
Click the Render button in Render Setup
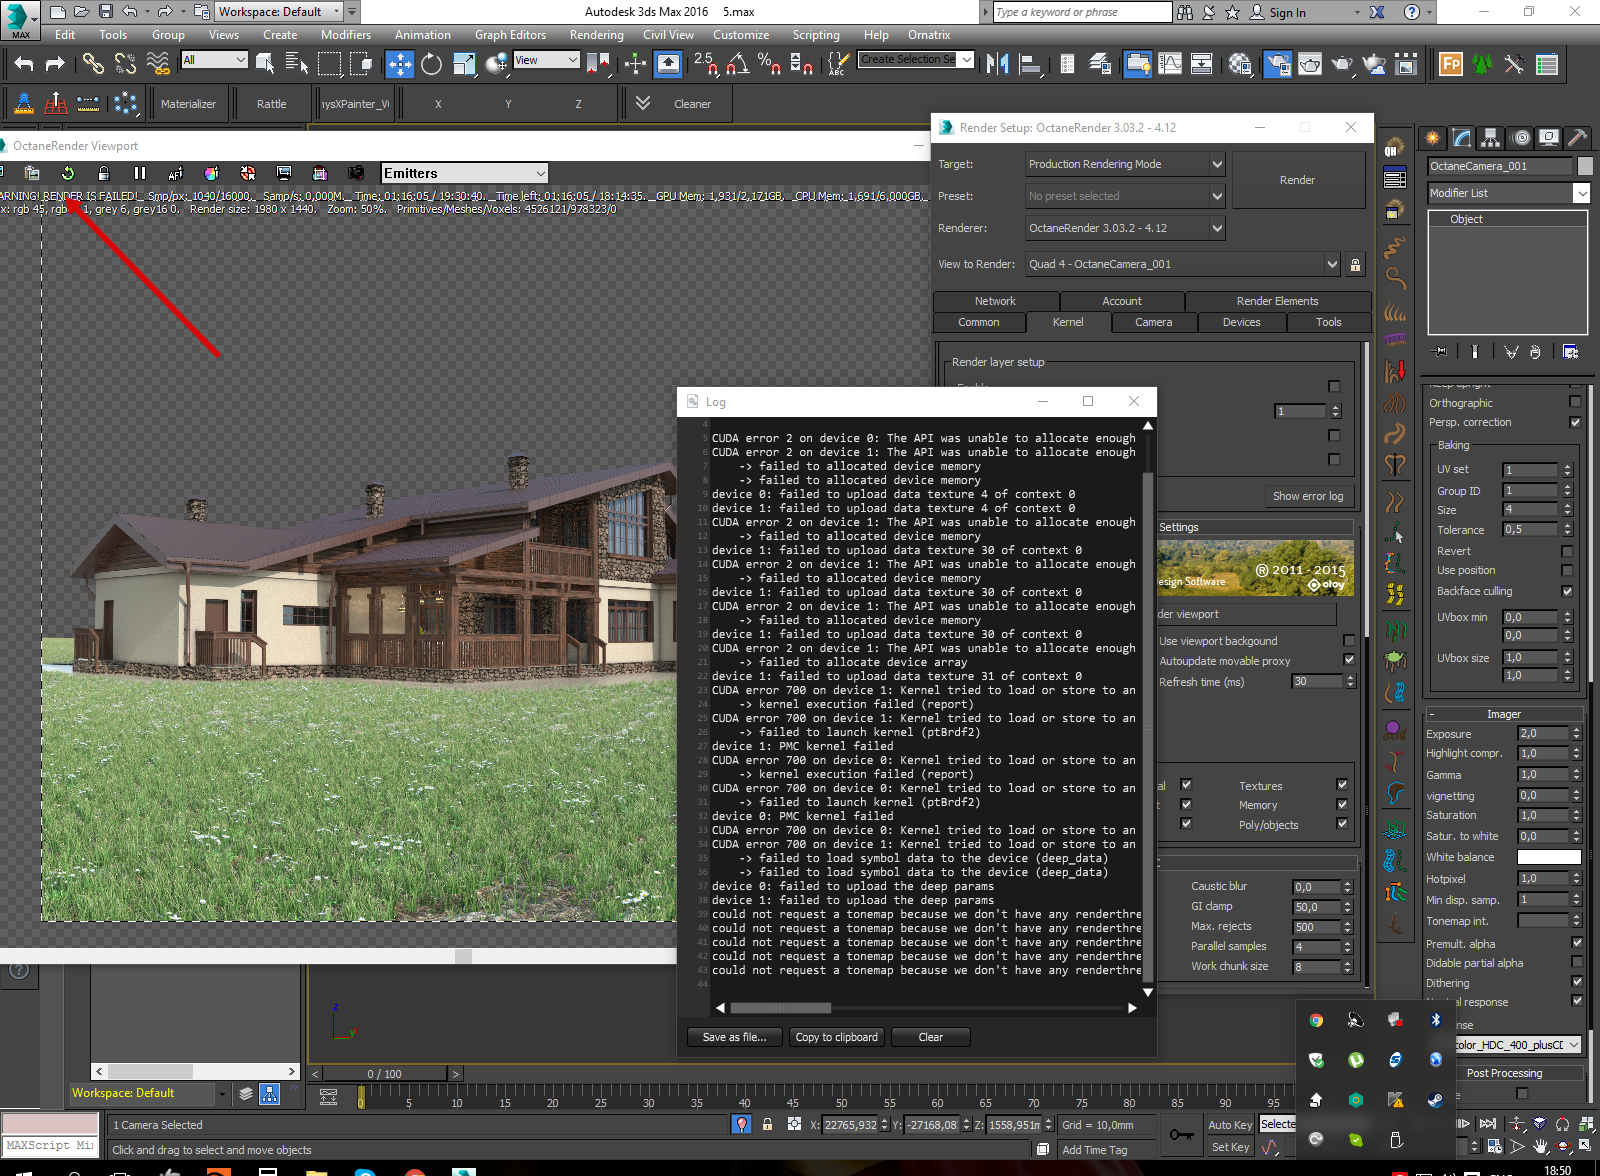tap(1298, 180)
